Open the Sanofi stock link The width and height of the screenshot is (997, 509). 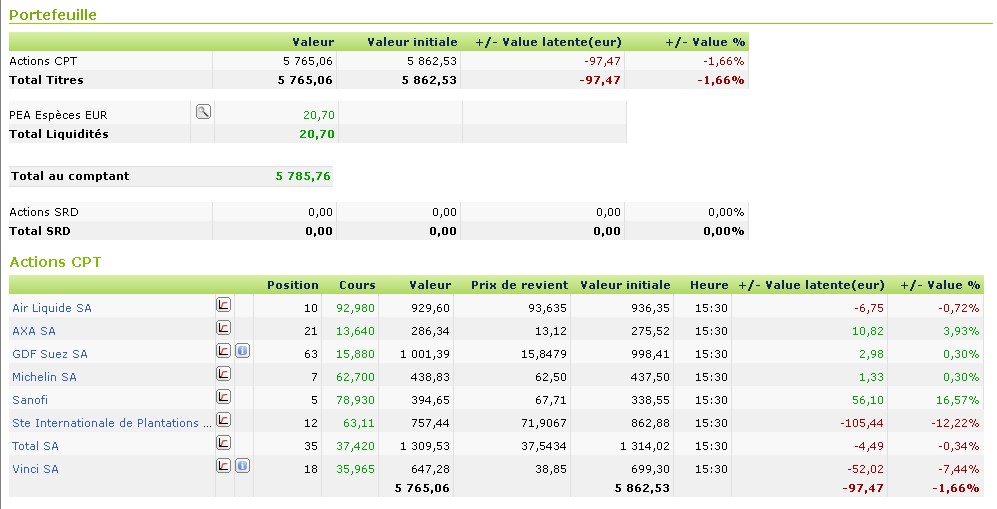pyautogui.click(x=30, y=400)
